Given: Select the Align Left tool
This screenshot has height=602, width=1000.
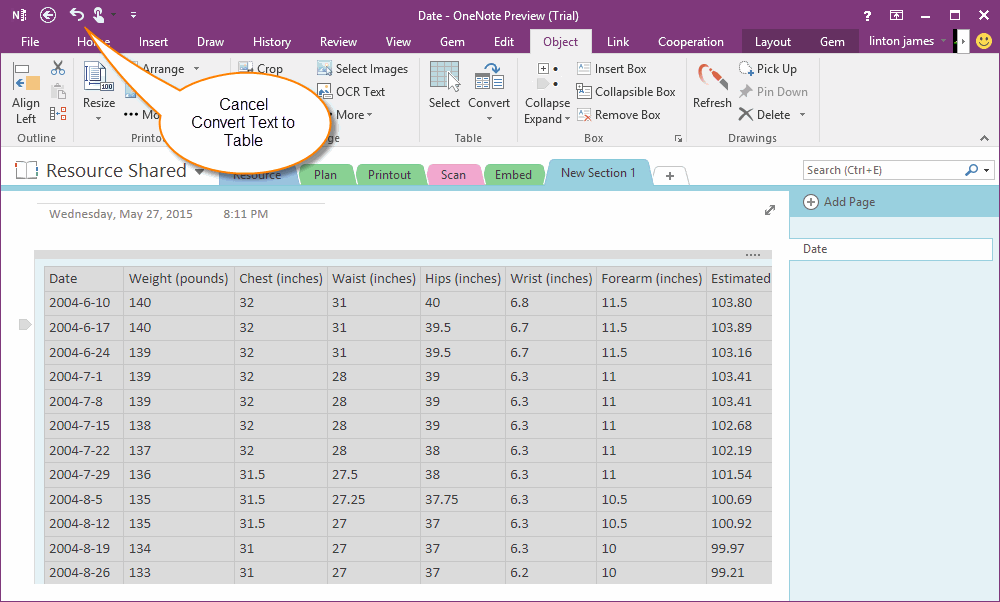Looking at the screenshot, I should coord(25,90).
